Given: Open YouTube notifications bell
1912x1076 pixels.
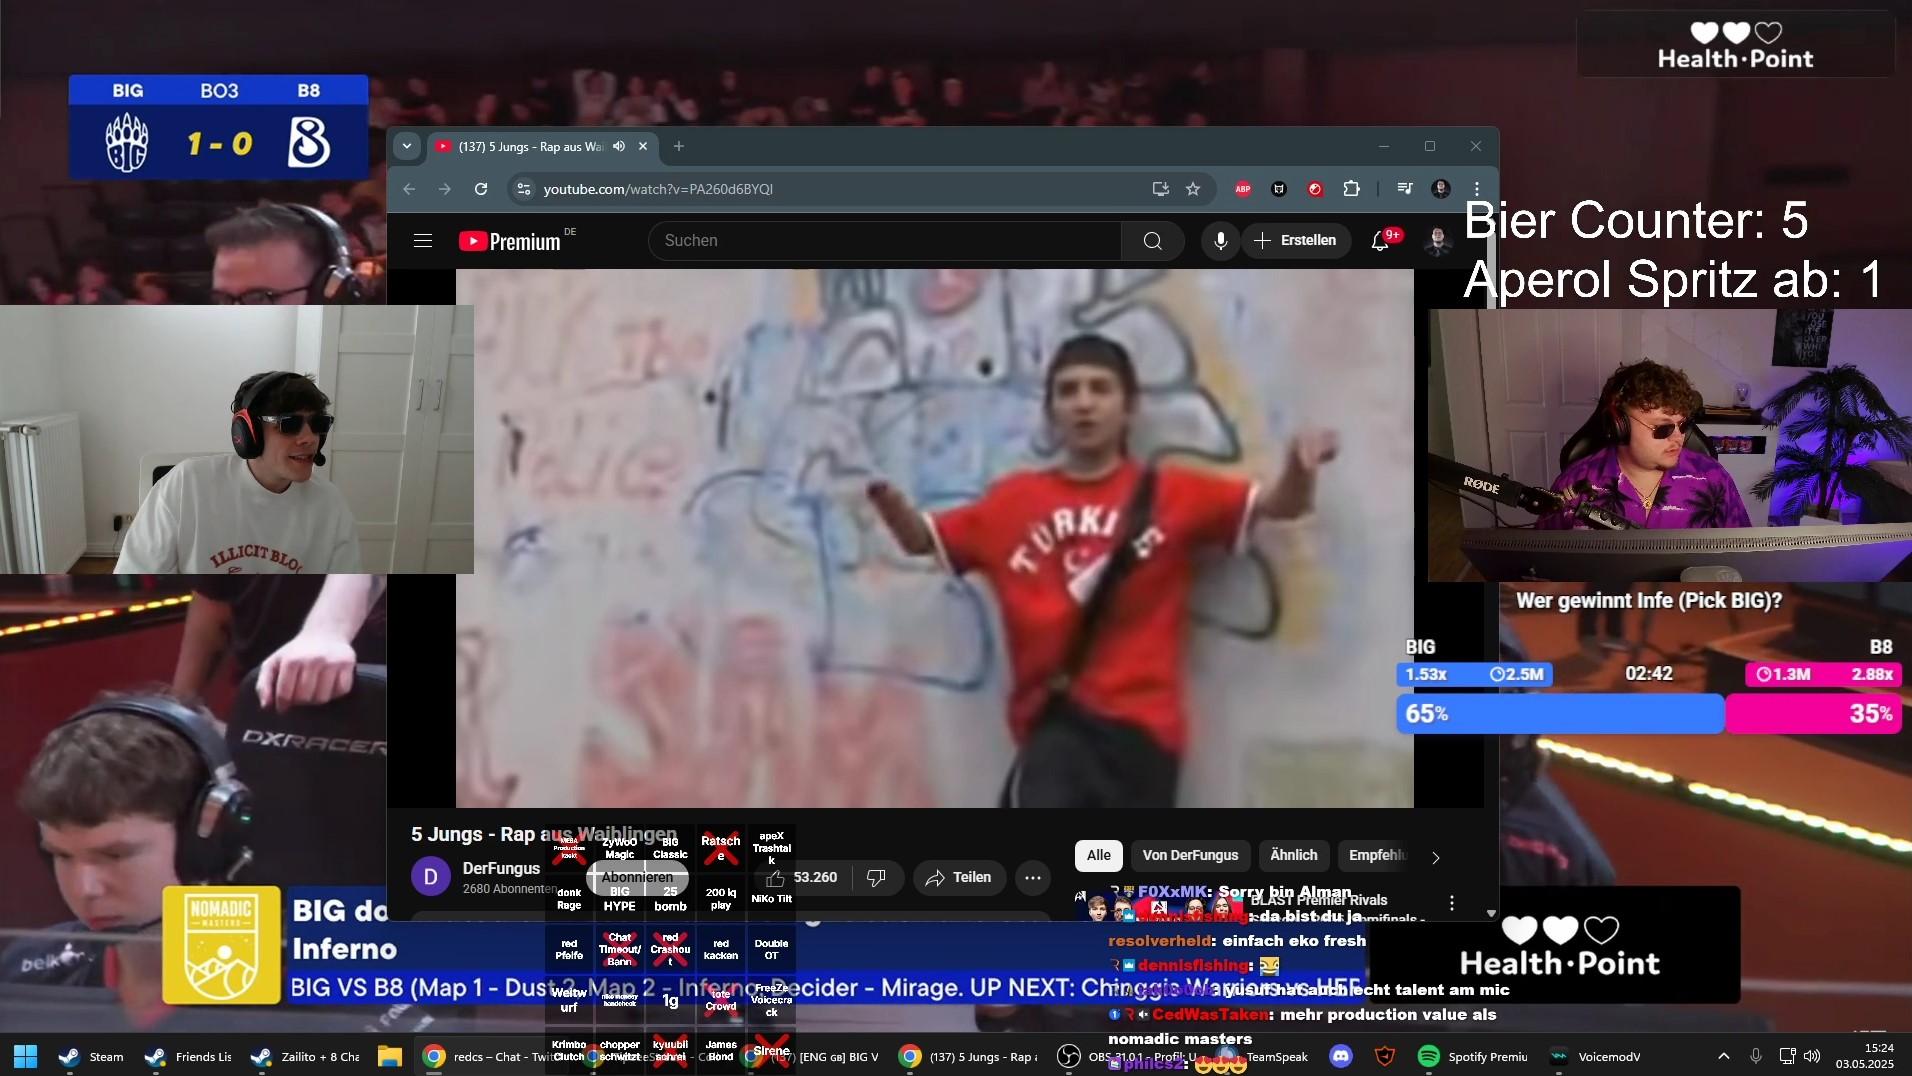Looking at the screenshot, I should 1380,241.
